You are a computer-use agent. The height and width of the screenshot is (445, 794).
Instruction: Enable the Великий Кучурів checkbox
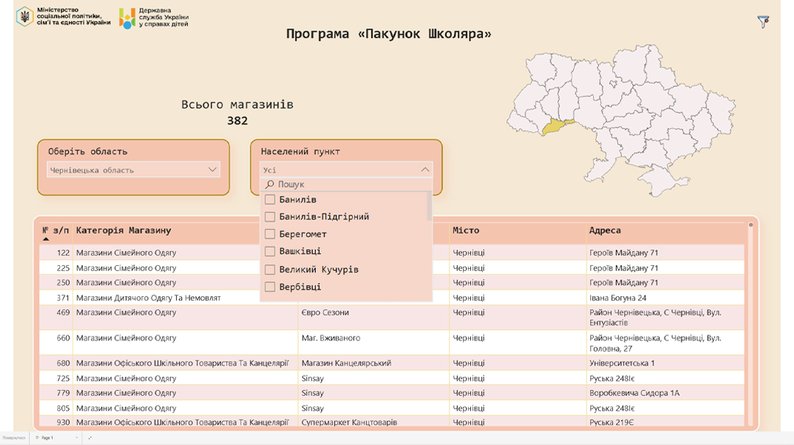pos(270,269)
